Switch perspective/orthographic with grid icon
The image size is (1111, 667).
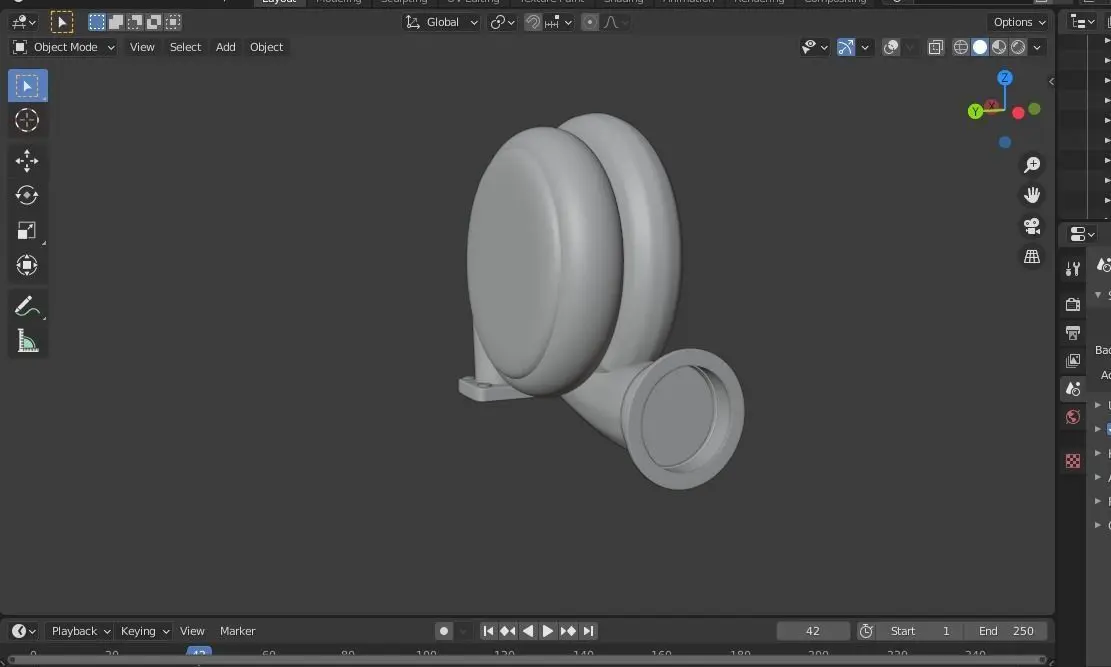click(1032, 257)
